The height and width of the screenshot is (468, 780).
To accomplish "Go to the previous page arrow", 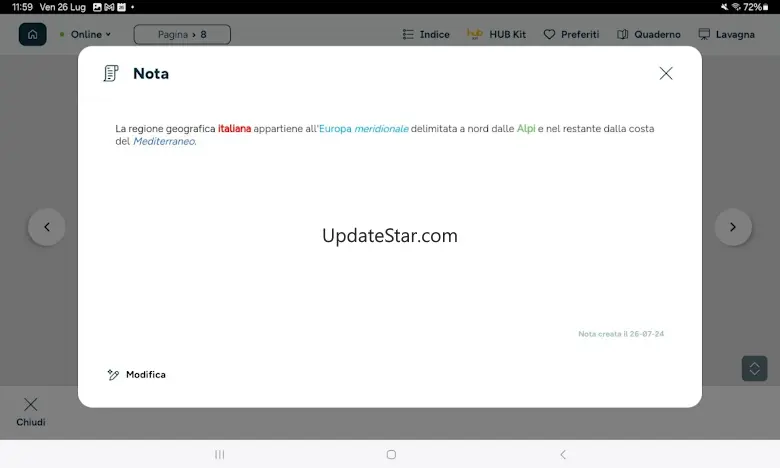I will [47, 227].
